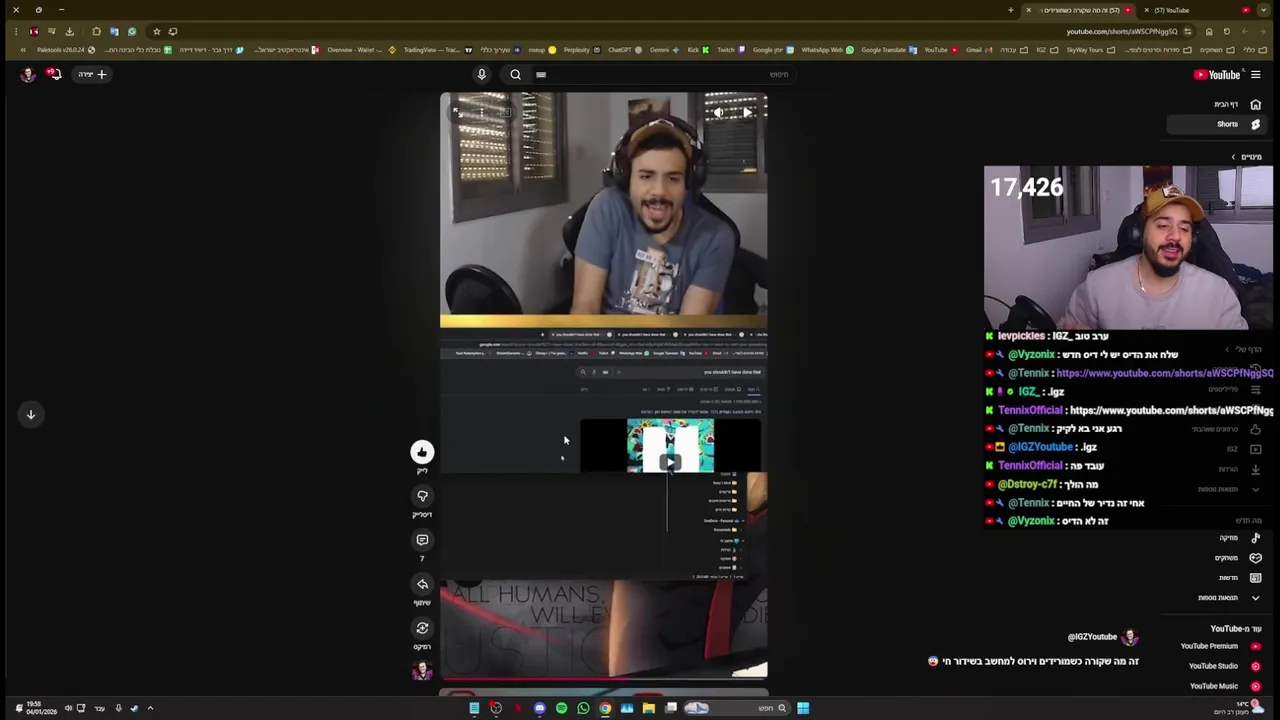Start voice search with microphone icon
The image size is (1280, 720).
click(x=481, y=74)
